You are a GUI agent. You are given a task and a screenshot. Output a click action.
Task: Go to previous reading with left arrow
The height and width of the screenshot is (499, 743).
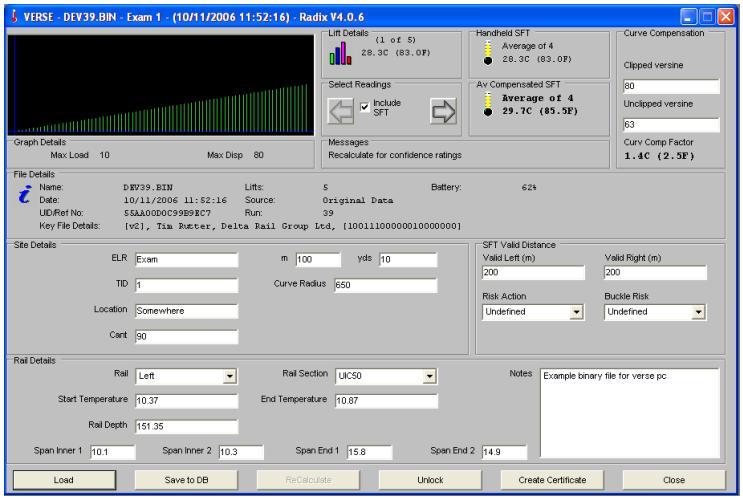[x=340, y=111]
